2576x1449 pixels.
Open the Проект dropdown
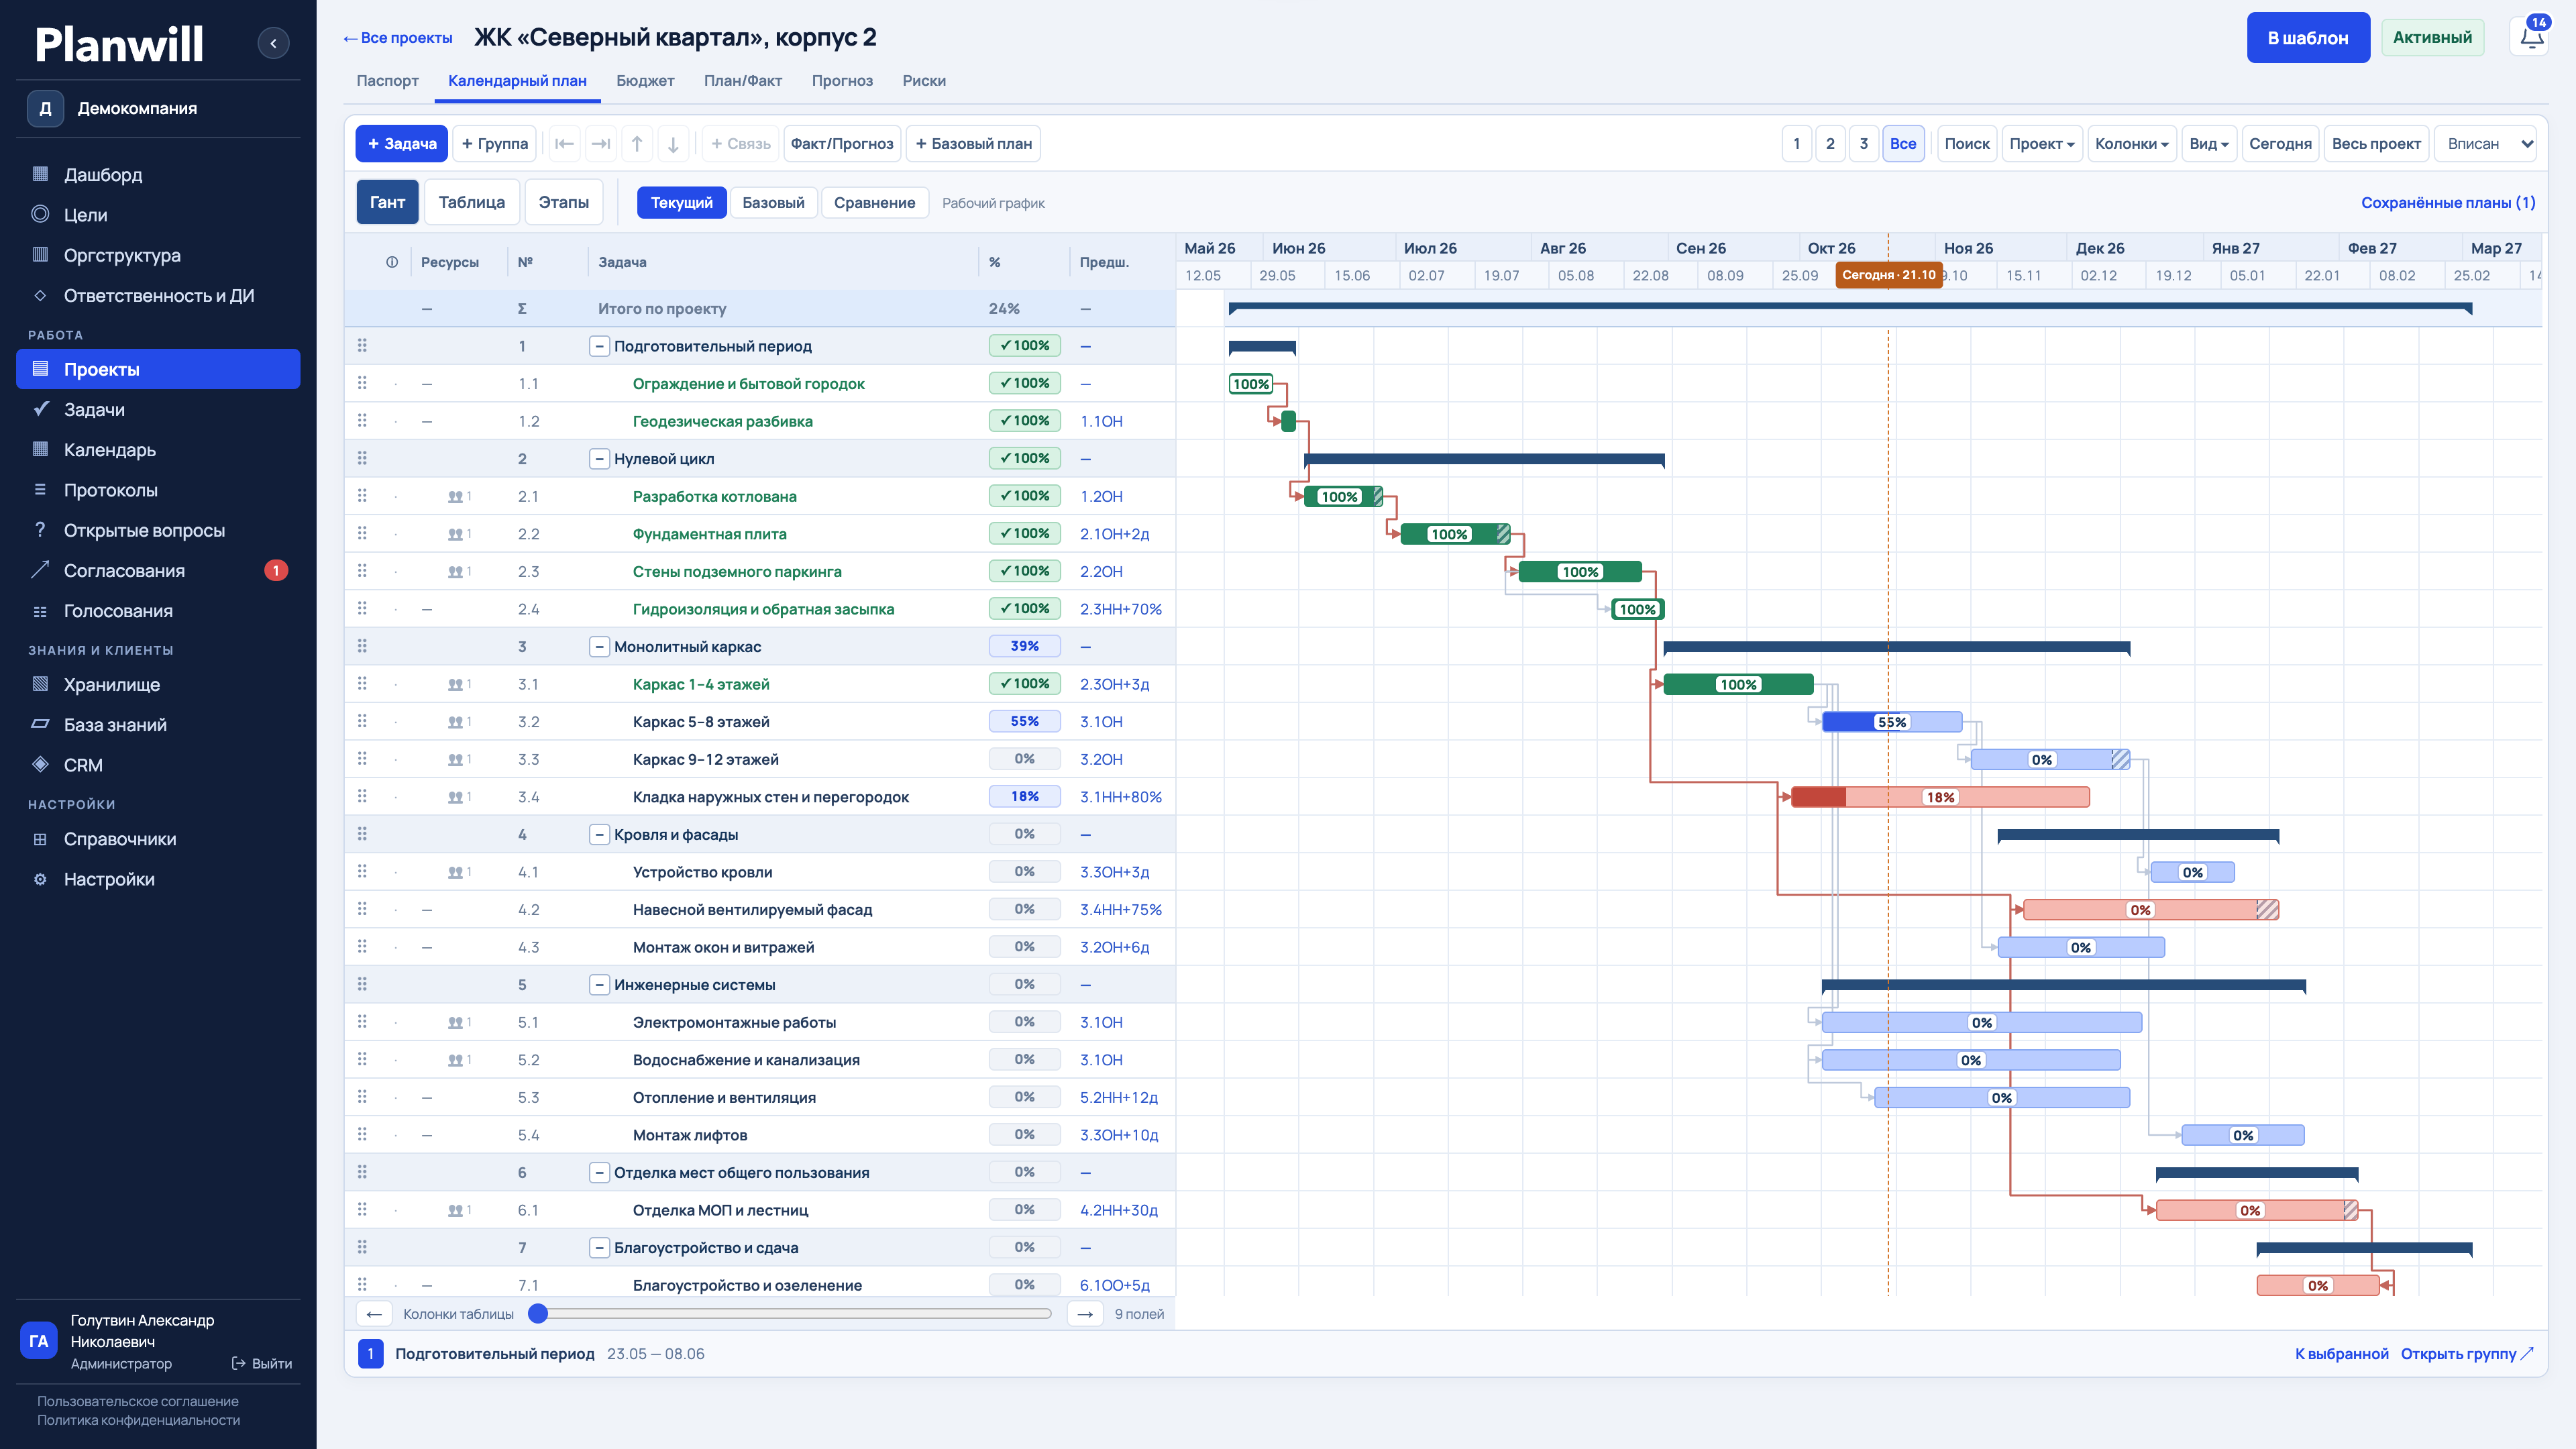coord(2042,143)
